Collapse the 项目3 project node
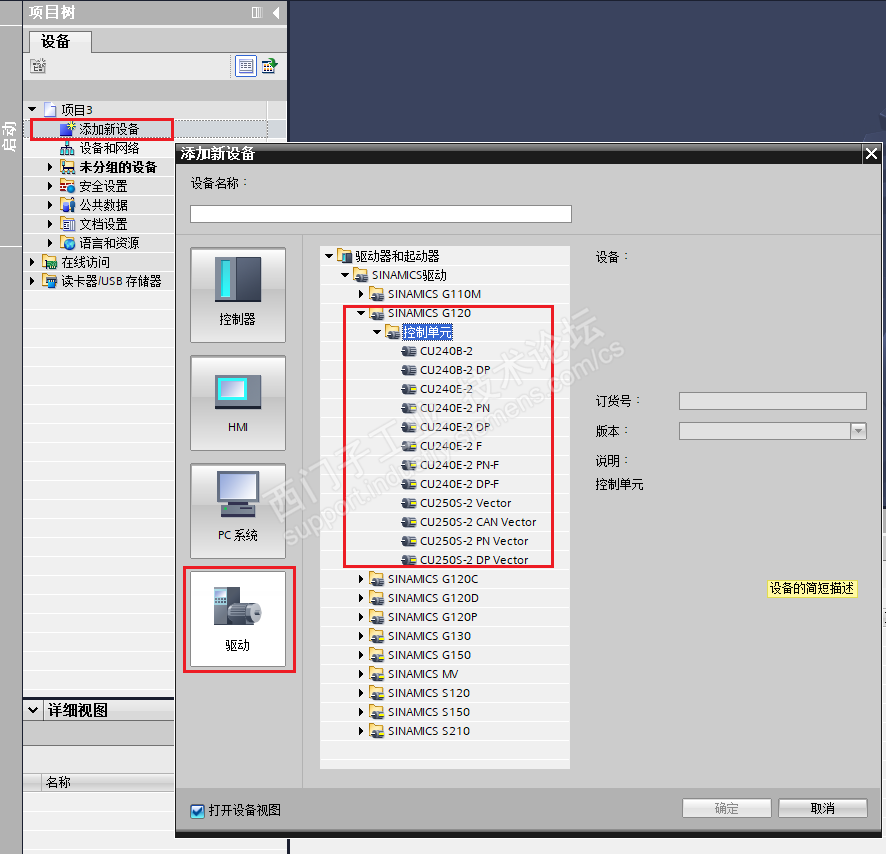This screenshot has height=854, width=886. [32, 109]
